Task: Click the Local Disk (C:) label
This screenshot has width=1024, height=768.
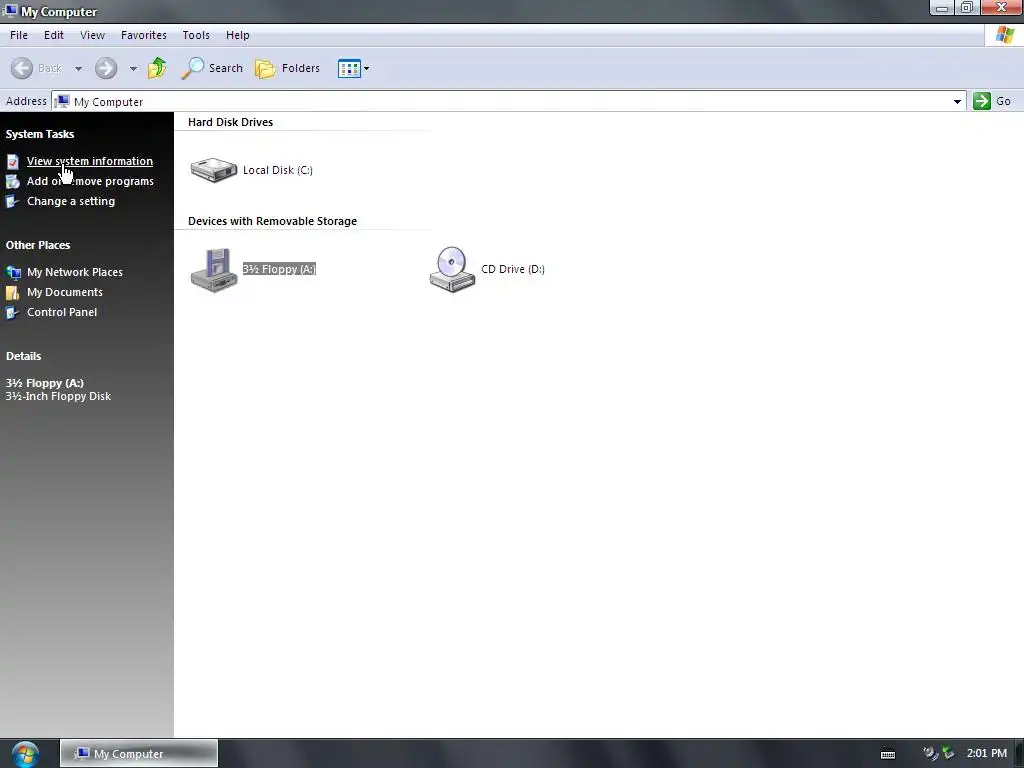Action: (x=278, y=170)
